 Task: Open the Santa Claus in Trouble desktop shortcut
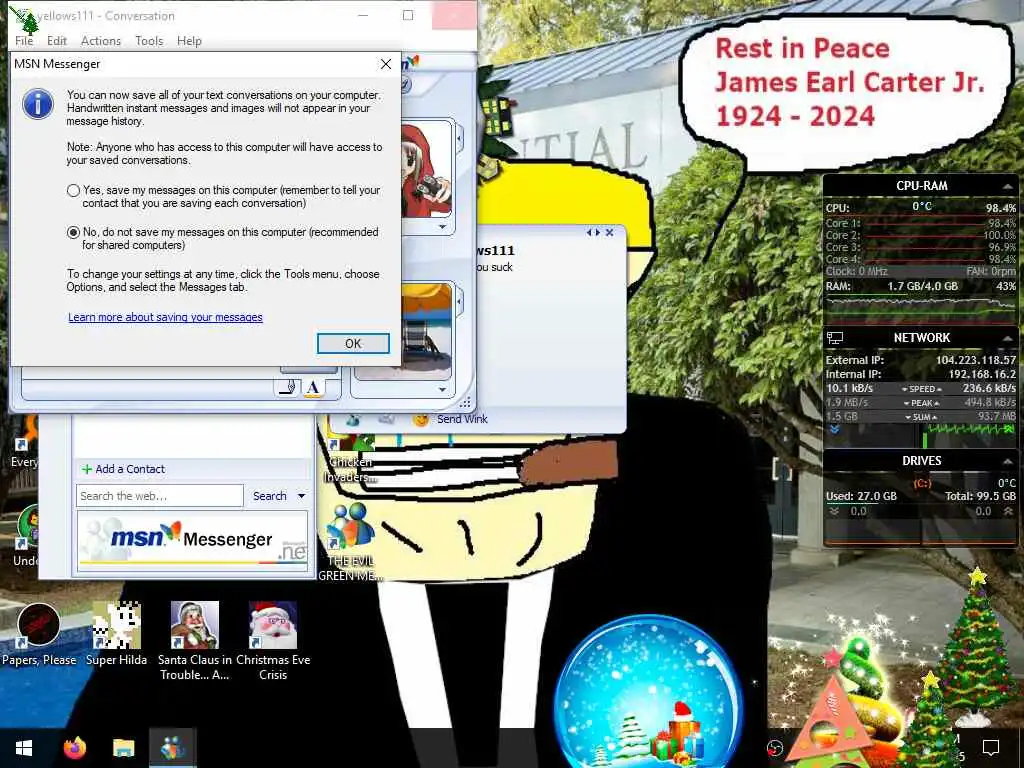[195, 640]
